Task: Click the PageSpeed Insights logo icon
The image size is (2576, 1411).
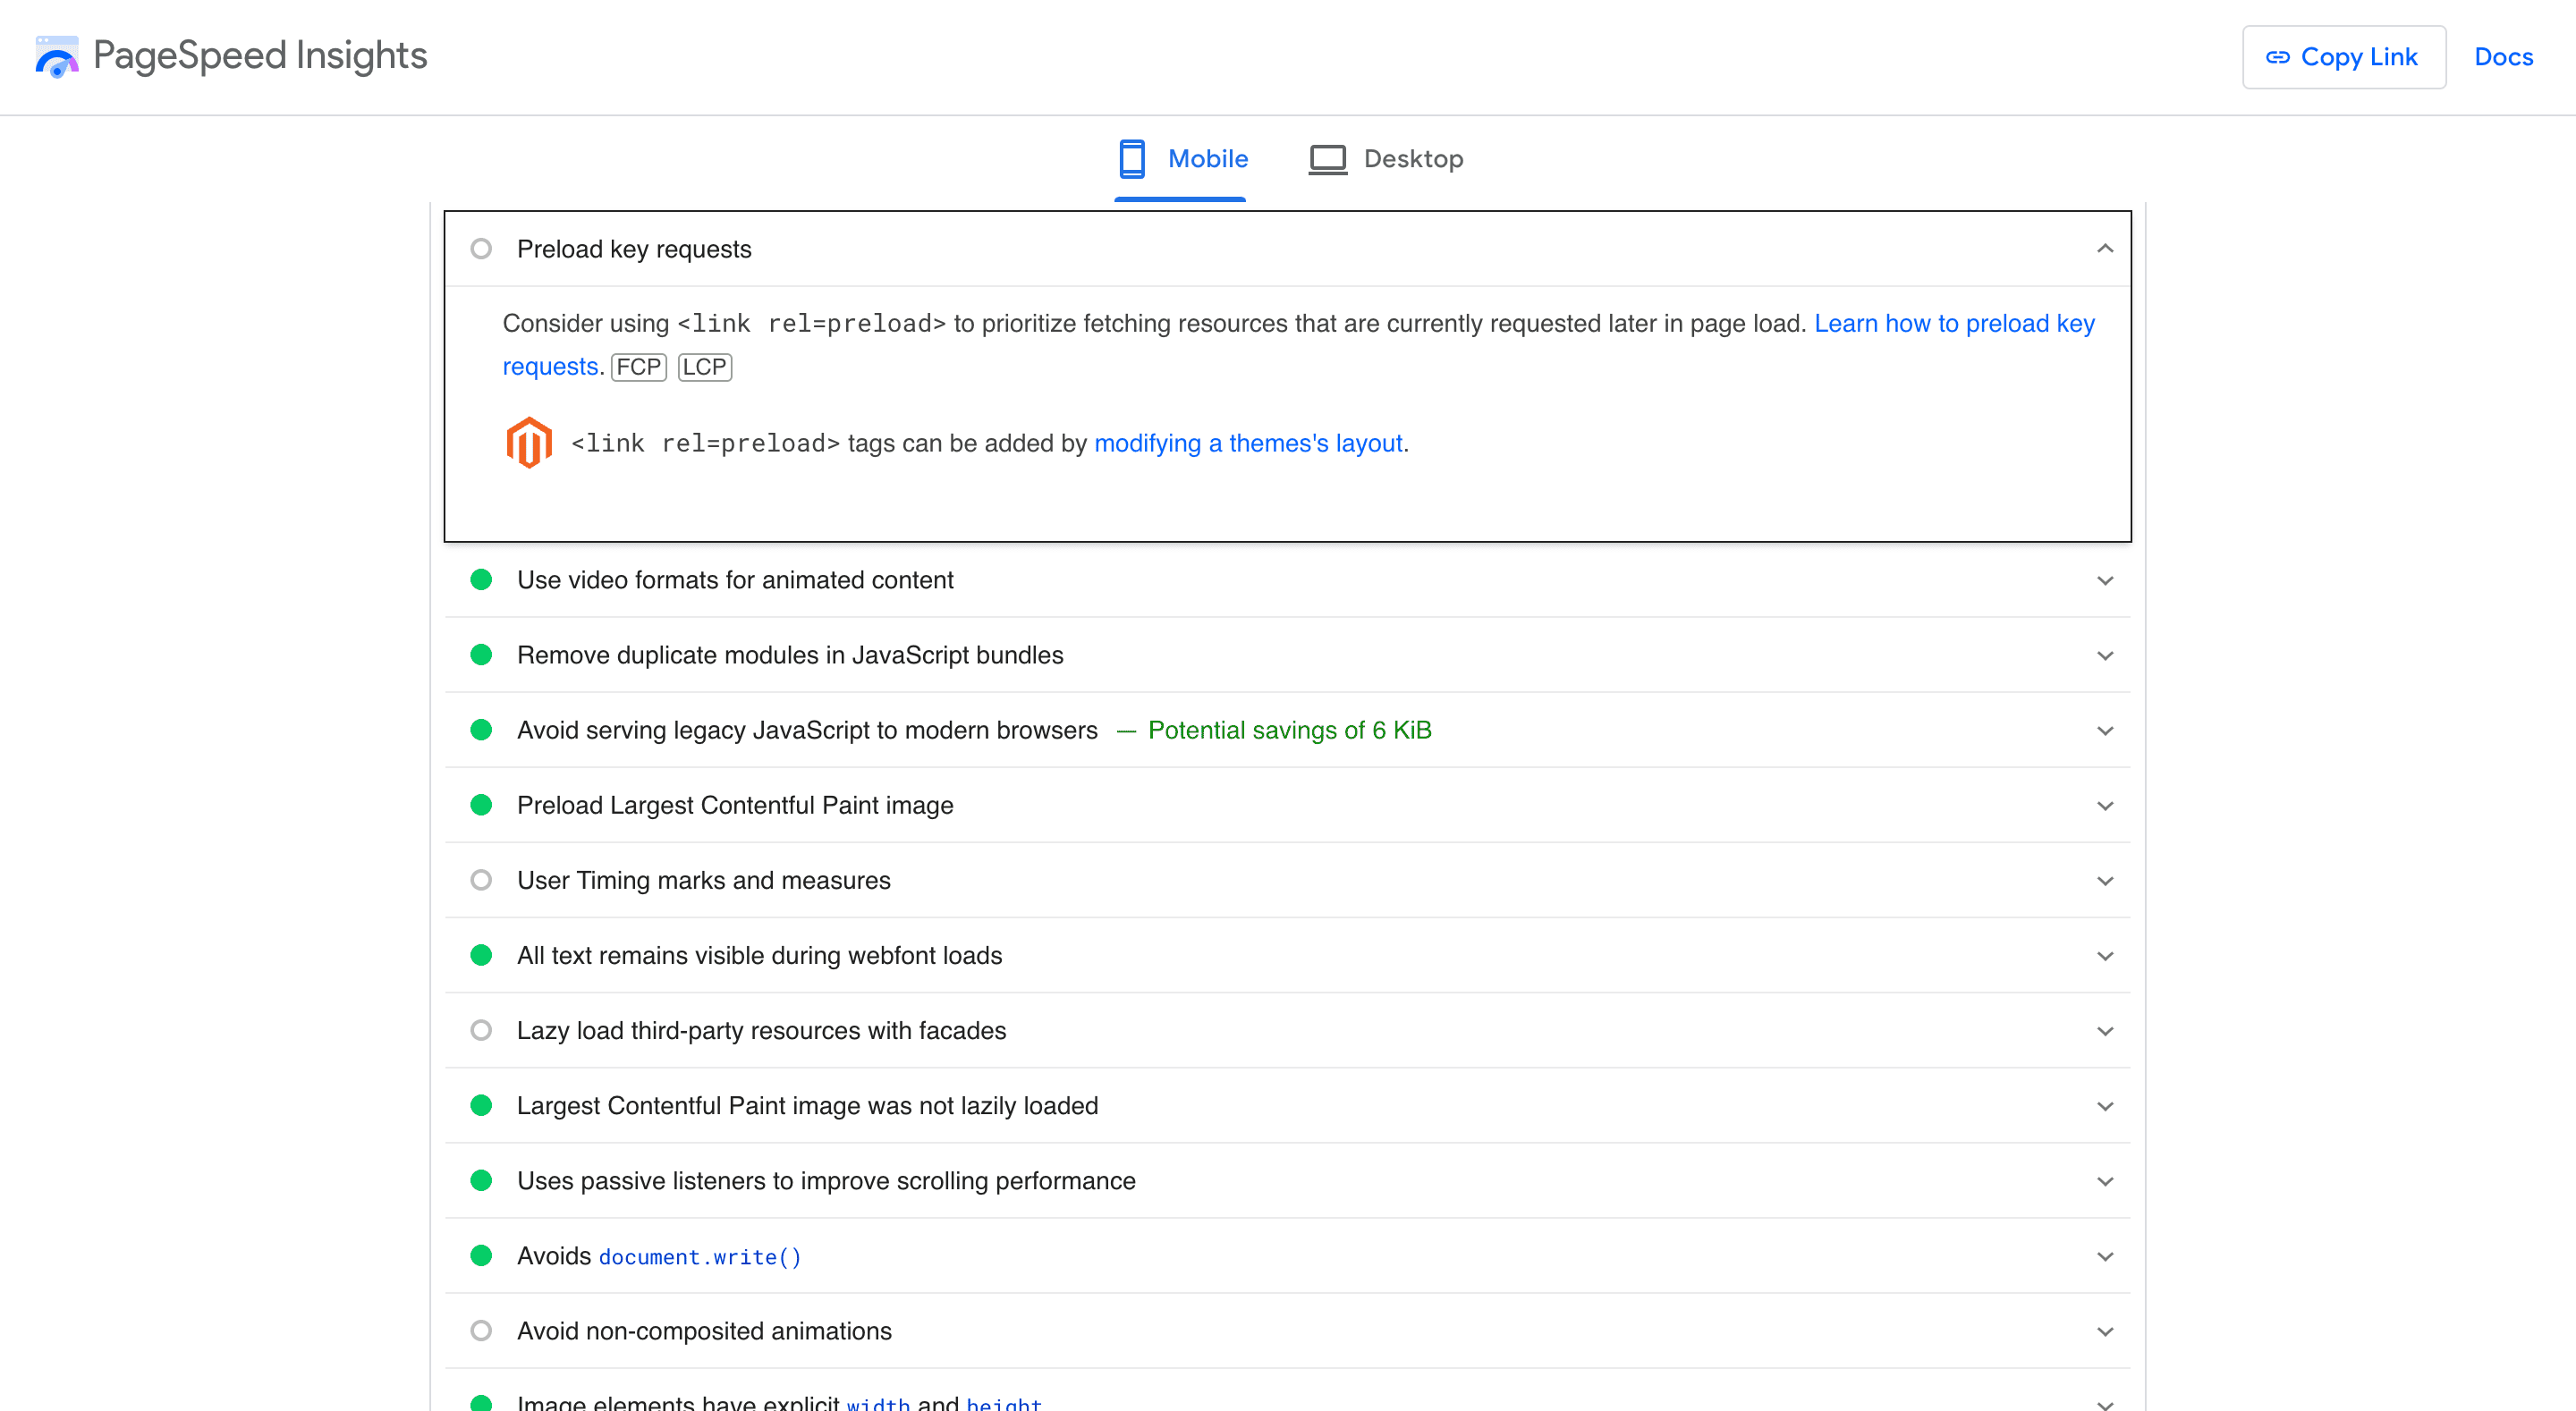Action: 57,57
